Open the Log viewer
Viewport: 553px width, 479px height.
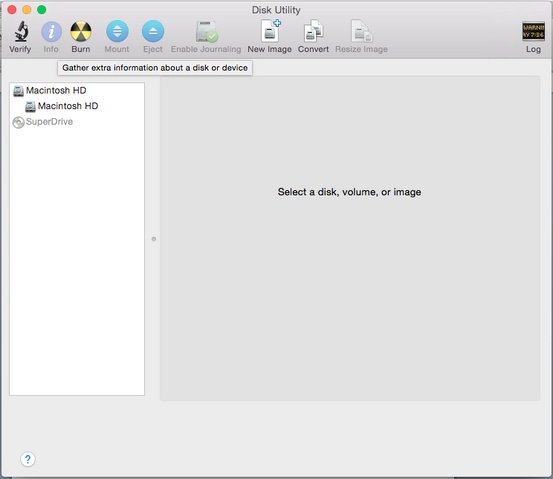(x=533, y=31)
